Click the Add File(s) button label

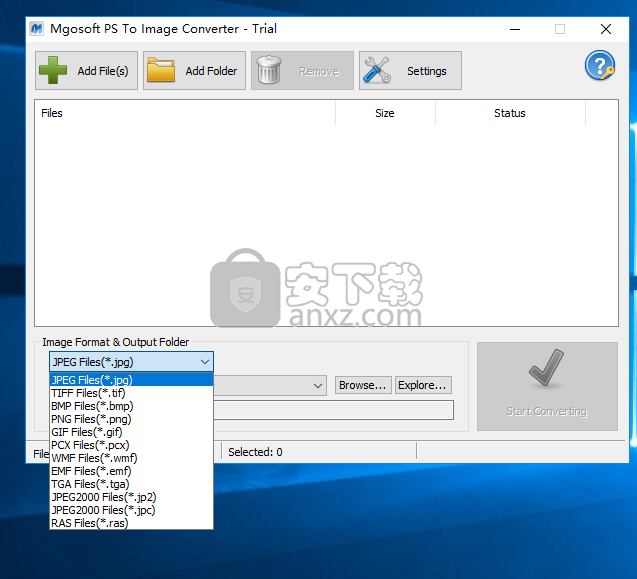(103, 71)
